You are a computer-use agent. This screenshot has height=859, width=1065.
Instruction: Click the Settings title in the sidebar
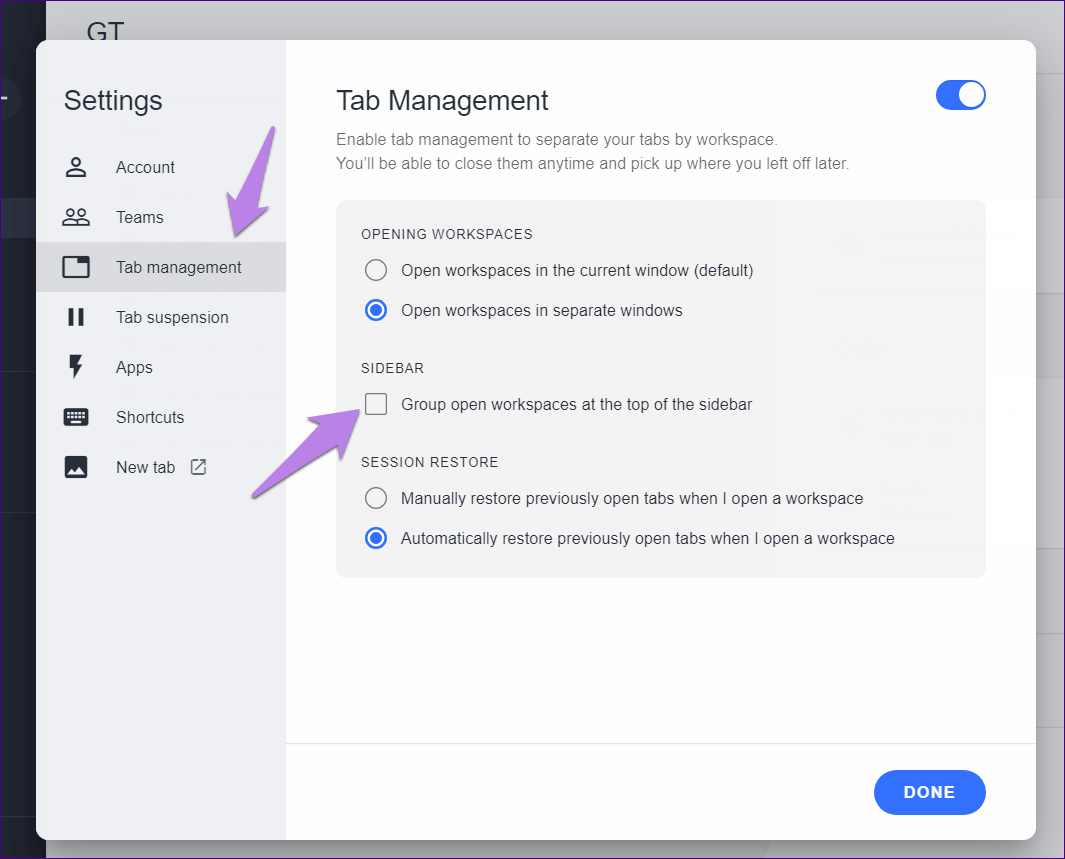(113, 100)
